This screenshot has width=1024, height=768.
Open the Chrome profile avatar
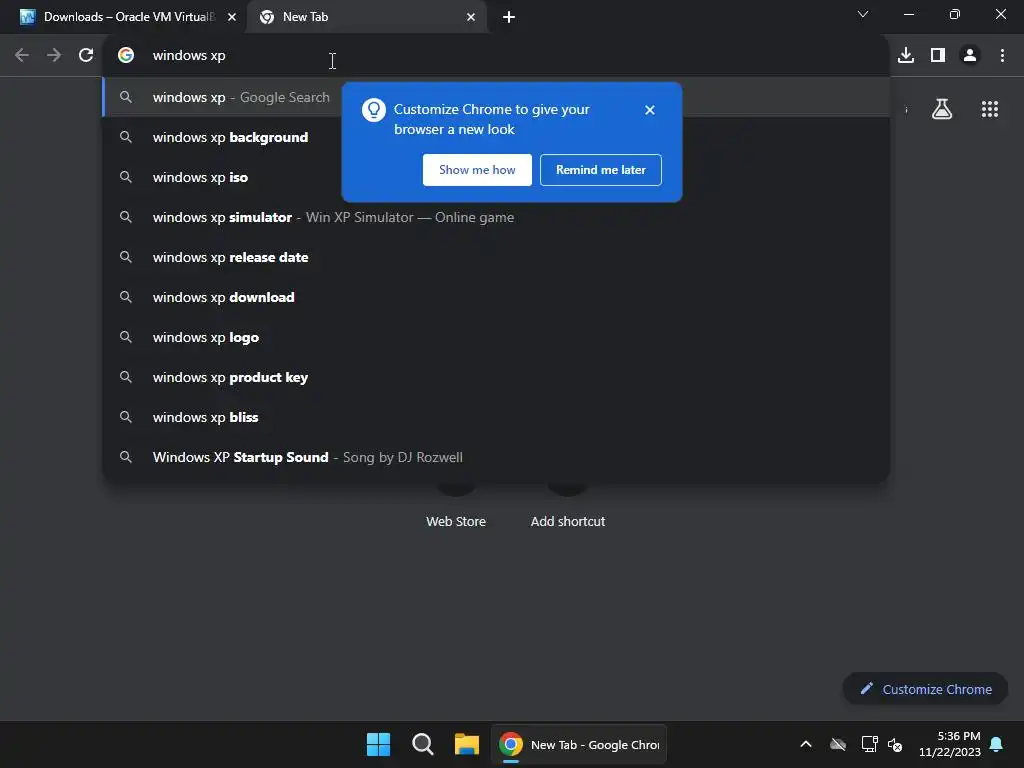(970, 56)
